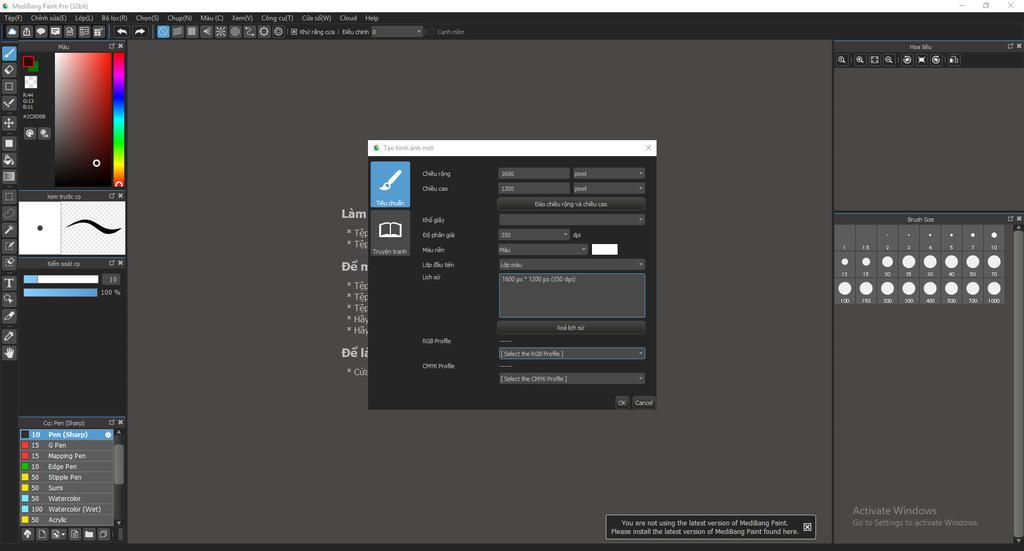The height and width of the screenshot is (551, 1024).
Task: Dismiss the update notification message
Action: pos(807,527)
